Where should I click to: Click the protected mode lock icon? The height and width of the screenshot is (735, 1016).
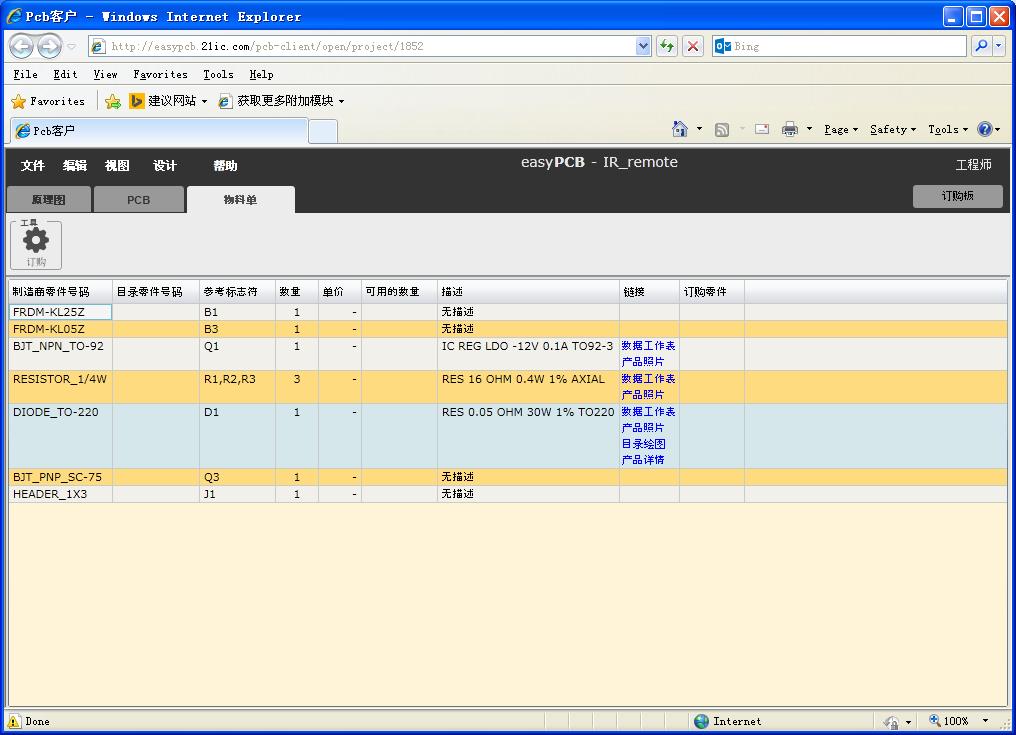pos(892,721)
